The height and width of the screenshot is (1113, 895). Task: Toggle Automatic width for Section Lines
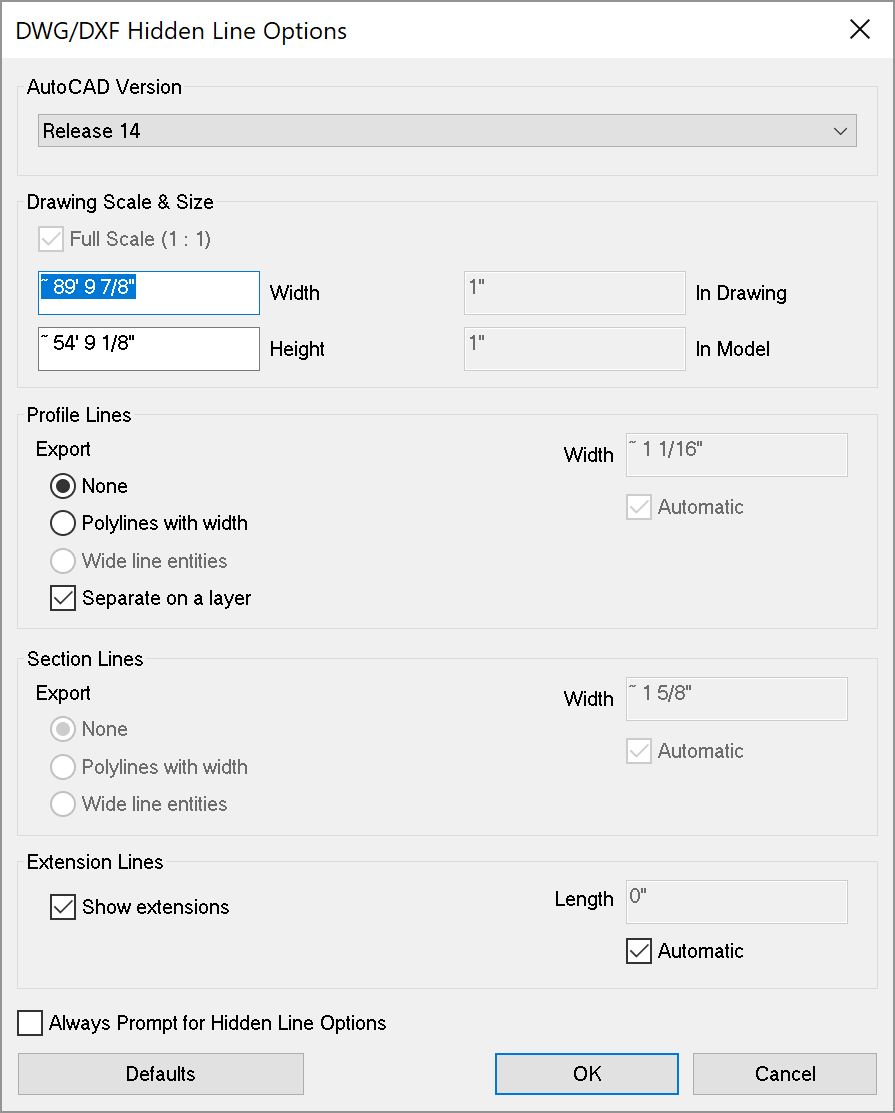639,751
